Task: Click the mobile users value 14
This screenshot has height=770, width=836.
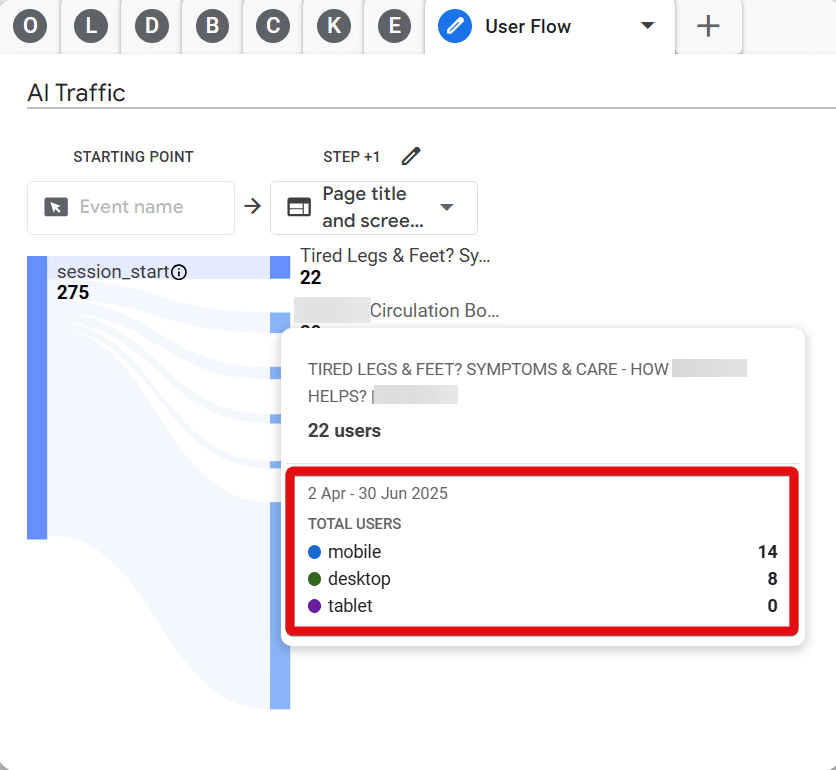Action: coord(767,552)
